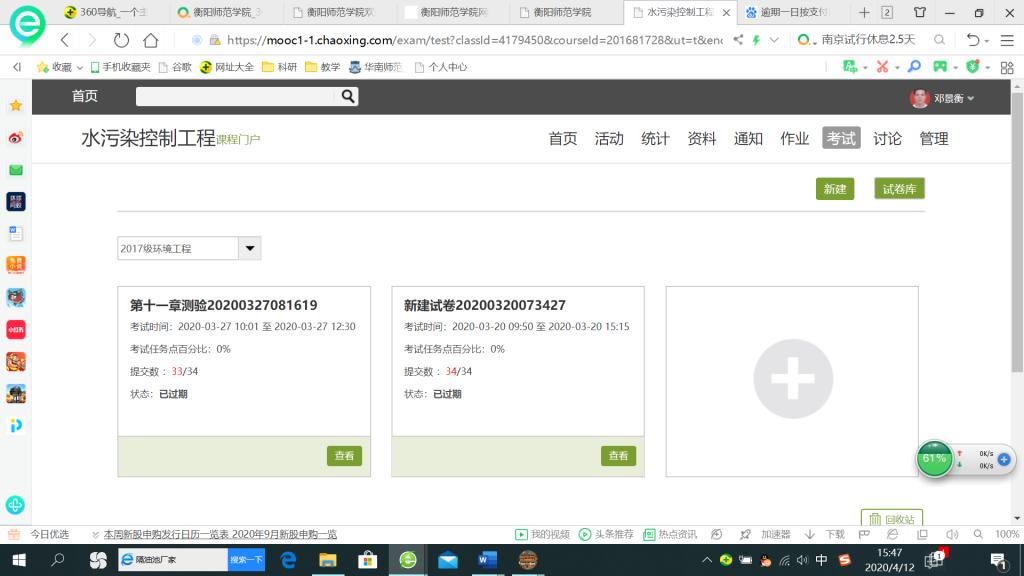1024x576 pixels.
Task: Open the 试卷库 exam bank button
Action: point(898,189)
